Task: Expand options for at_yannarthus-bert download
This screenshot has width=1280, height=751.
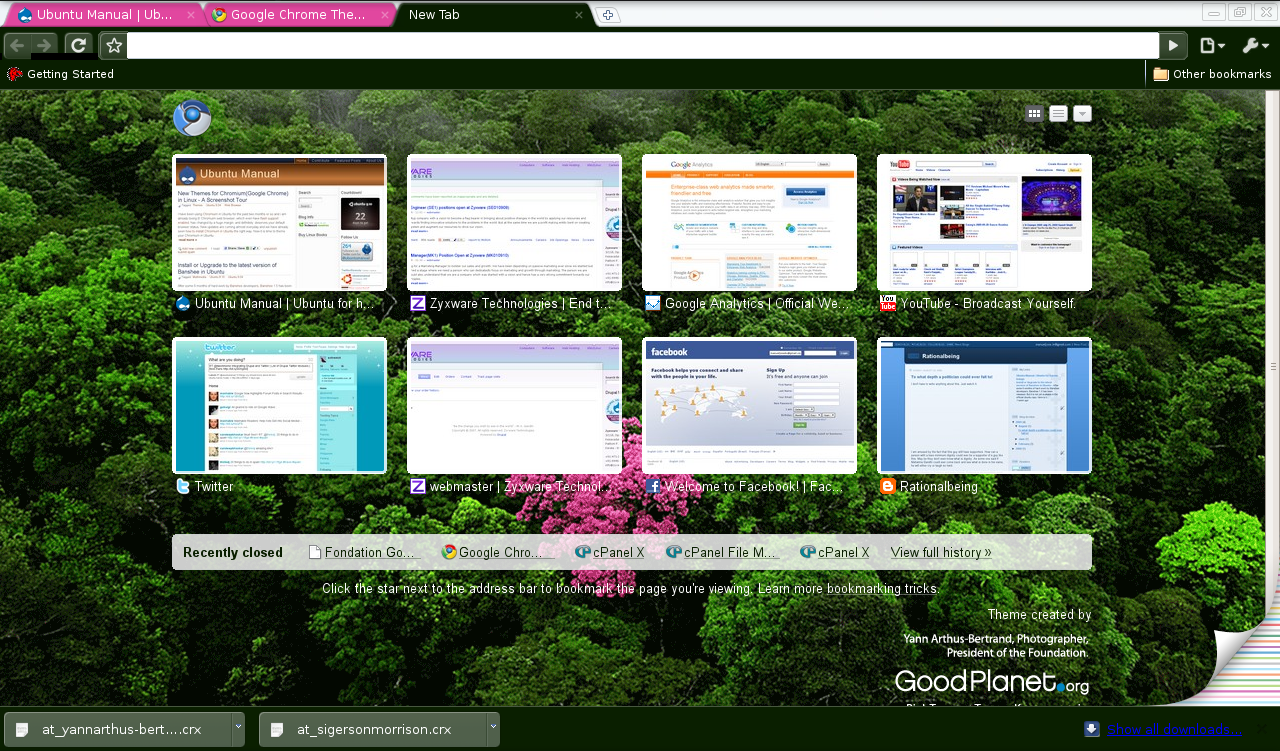Action: [237, 729]
